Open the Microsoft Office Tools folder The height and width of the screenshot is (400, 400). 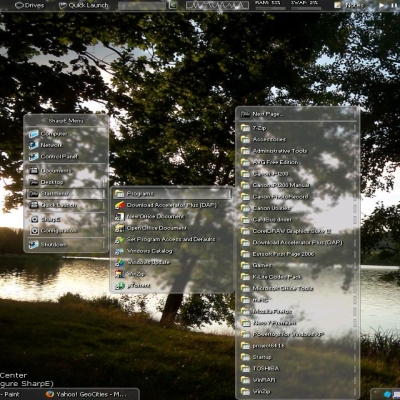pos(298,288)
